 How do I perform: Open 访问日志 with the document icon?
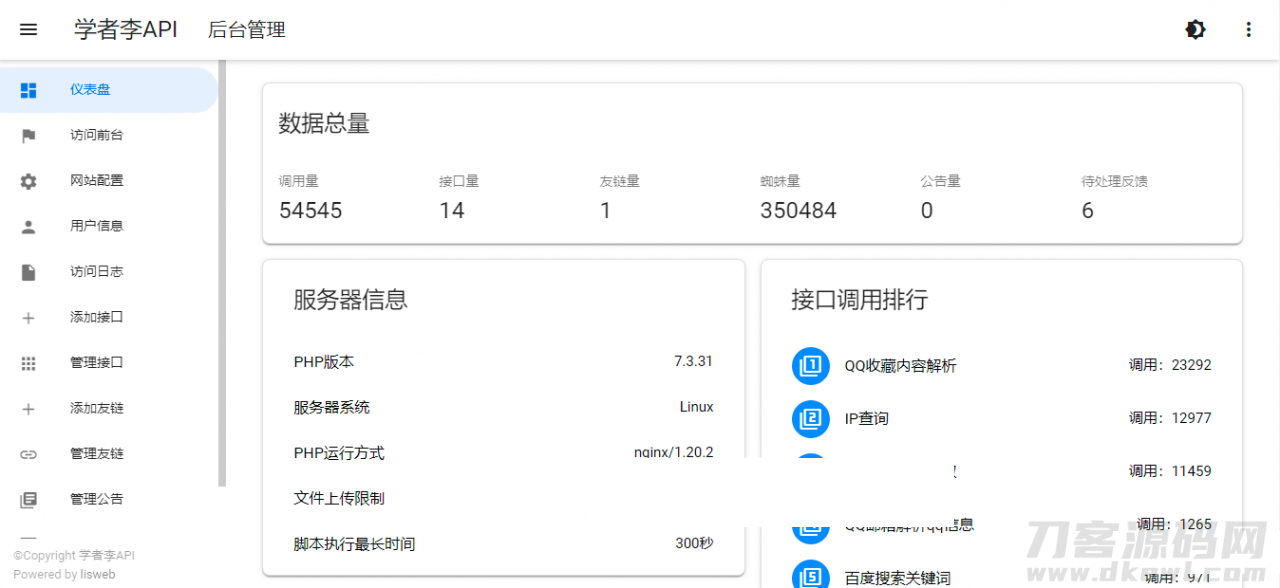[28, 270]
